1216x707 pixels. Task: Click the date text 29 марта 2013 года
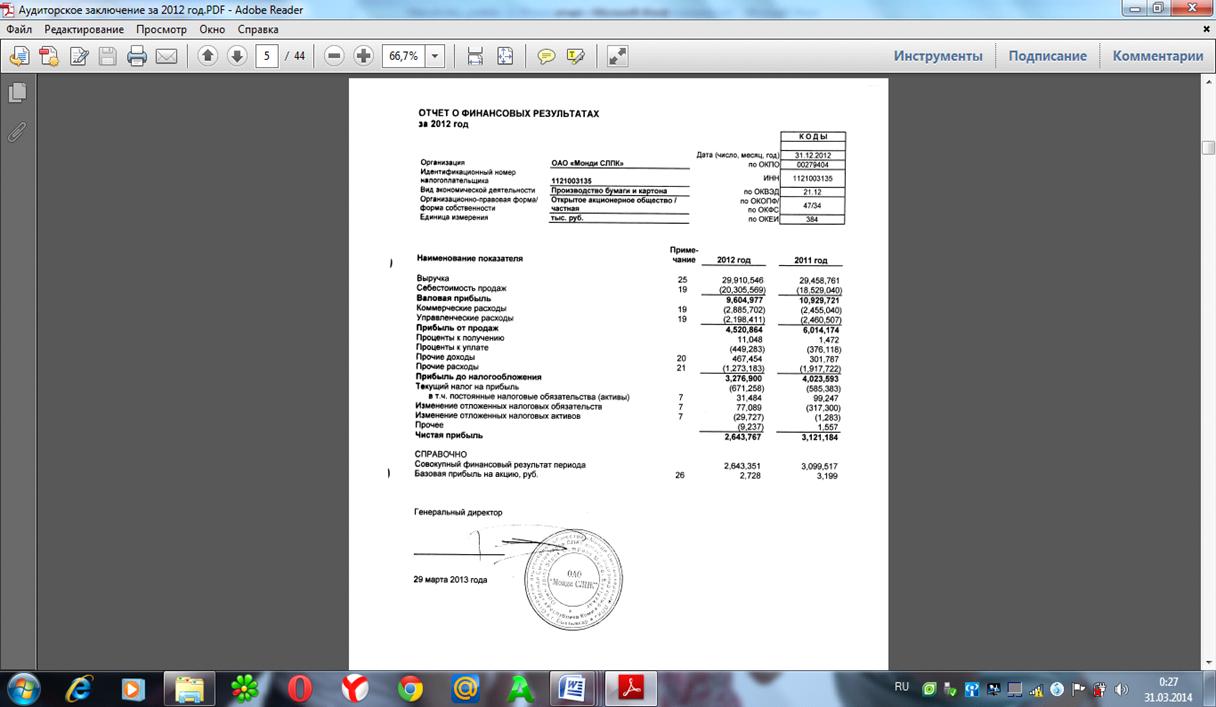coord(451,580)
